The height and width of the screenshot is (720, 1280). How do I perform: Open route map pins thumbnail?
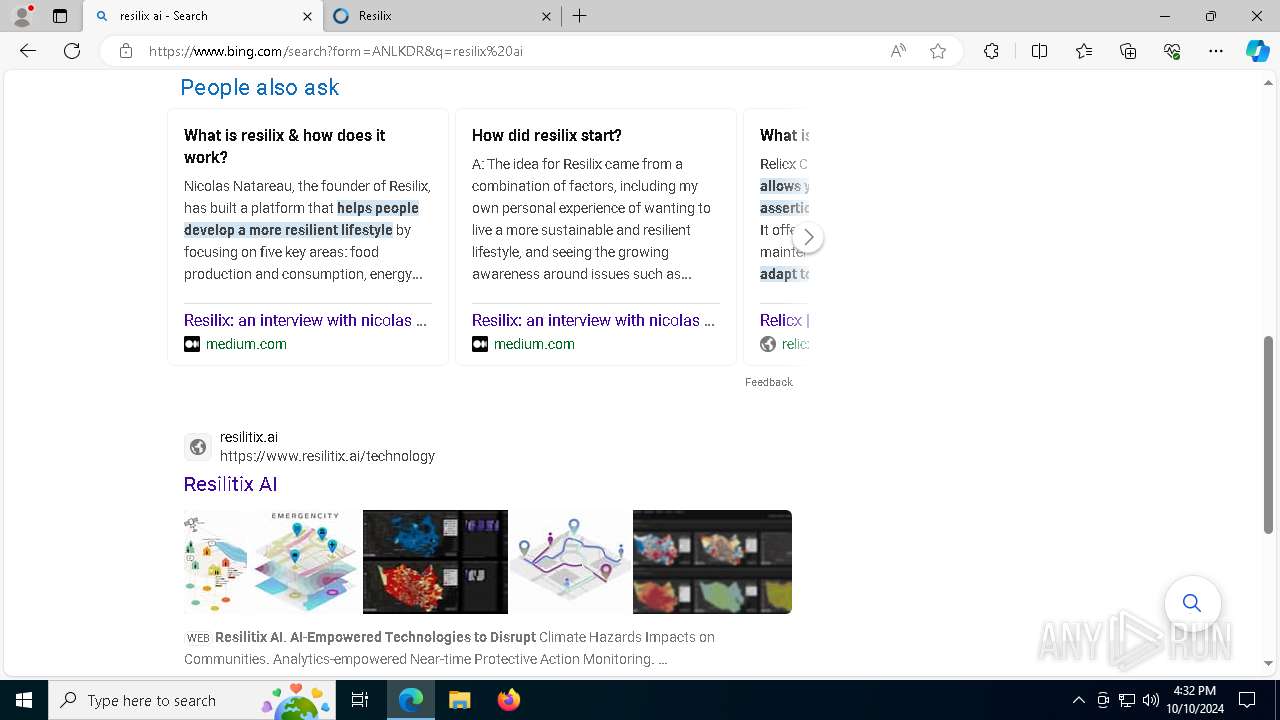coord(570,562)
